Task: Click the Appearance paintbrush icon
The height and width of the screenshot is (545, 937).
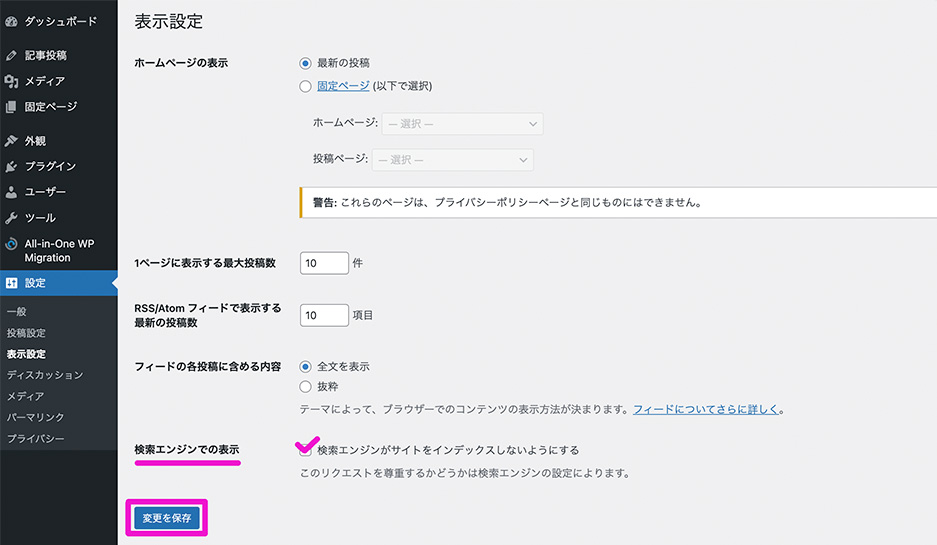Action: click(x=11, y=141)
